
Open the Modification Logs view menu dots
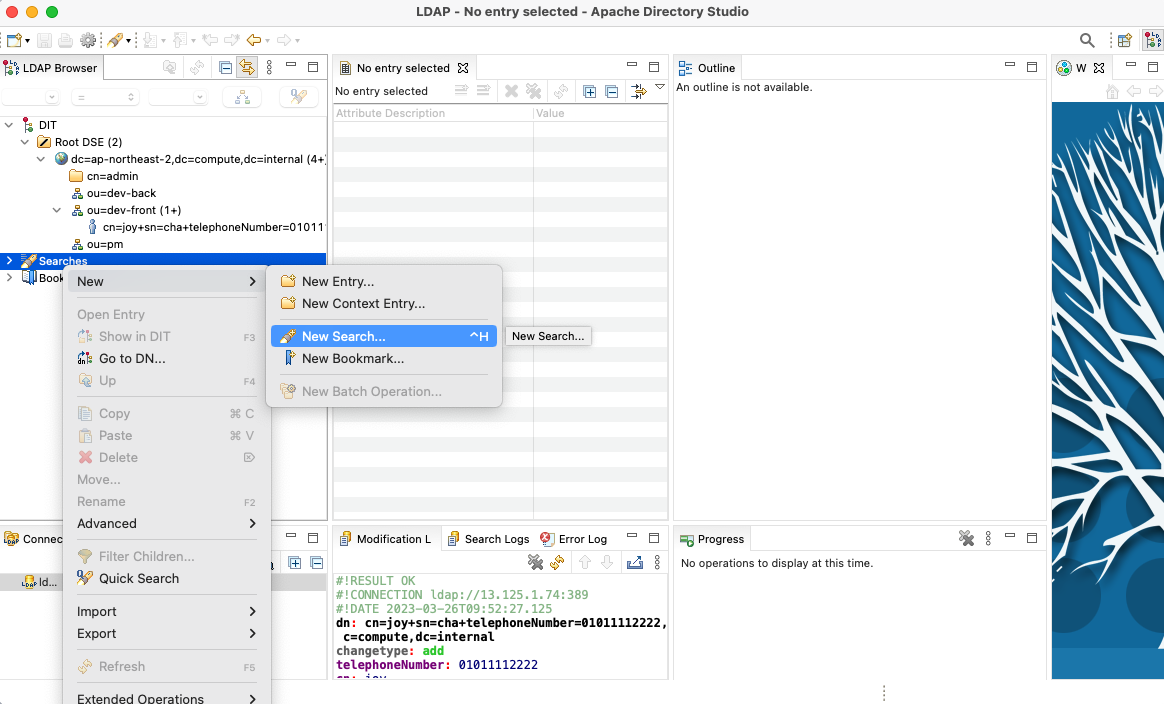657,562
